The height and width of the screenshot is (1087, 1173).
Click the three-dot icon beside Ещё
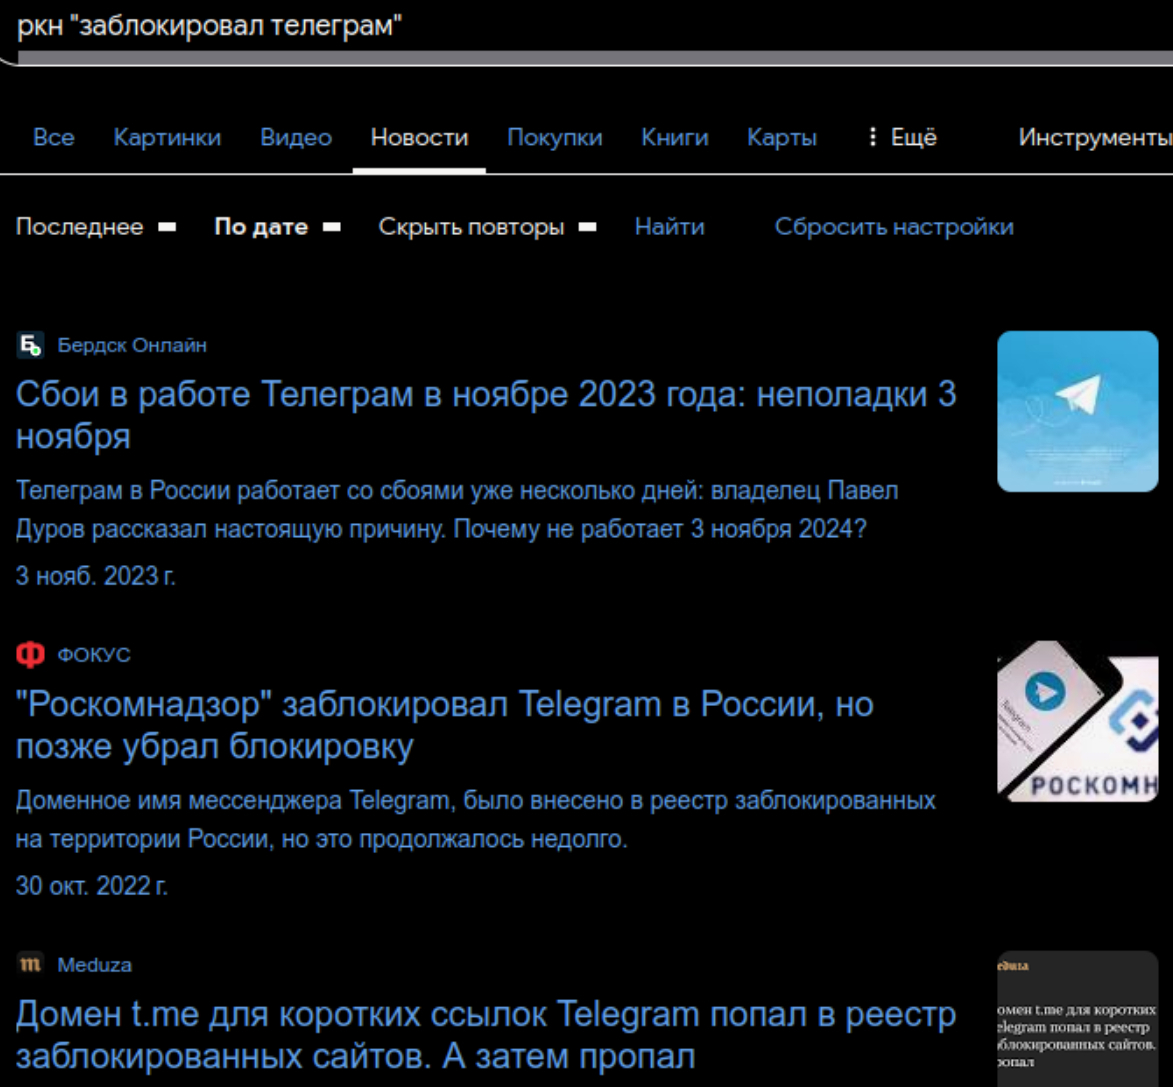click(x=872, y=137)
